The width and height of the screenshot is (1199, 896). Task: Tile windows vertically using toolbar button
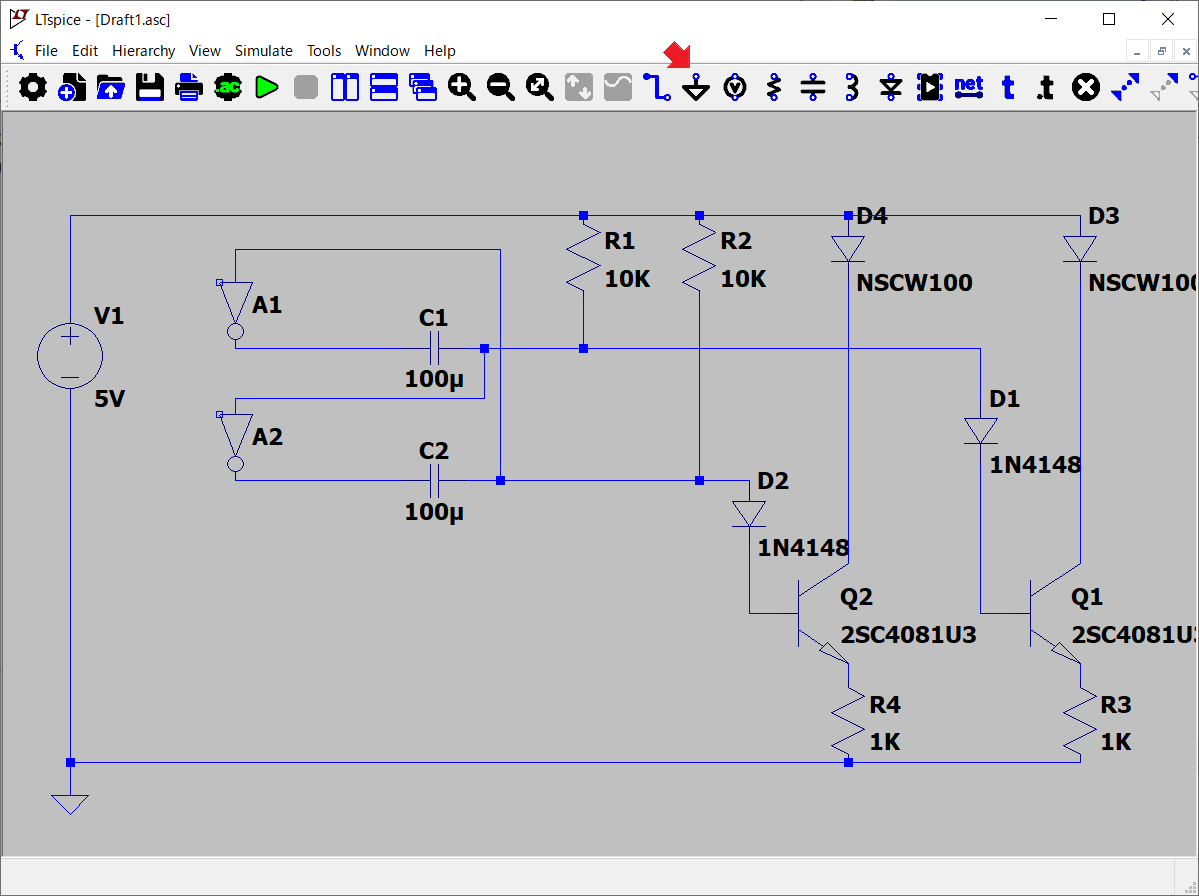pyautogui.click(x=345, y=88)
